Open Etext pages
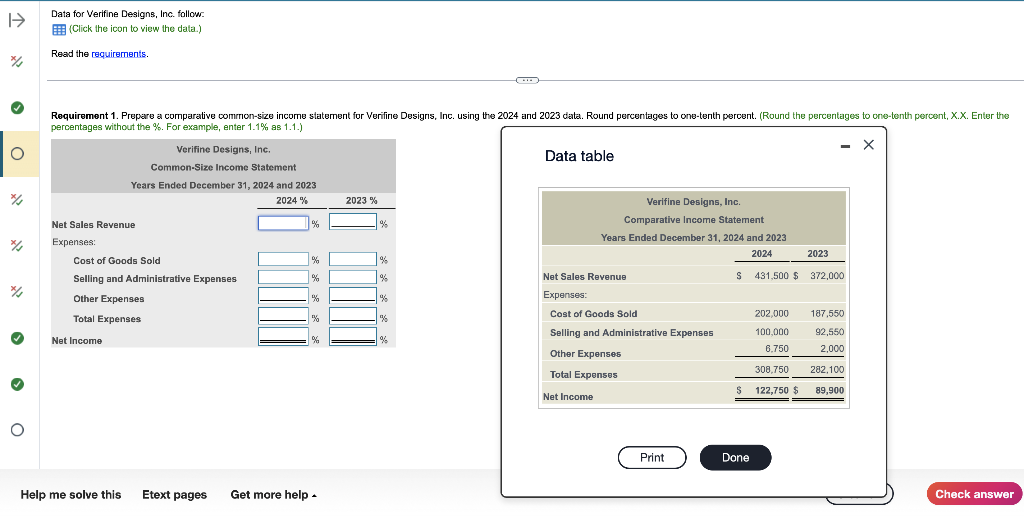Viewport: 1024px width, 518px height. coord(174,494)
